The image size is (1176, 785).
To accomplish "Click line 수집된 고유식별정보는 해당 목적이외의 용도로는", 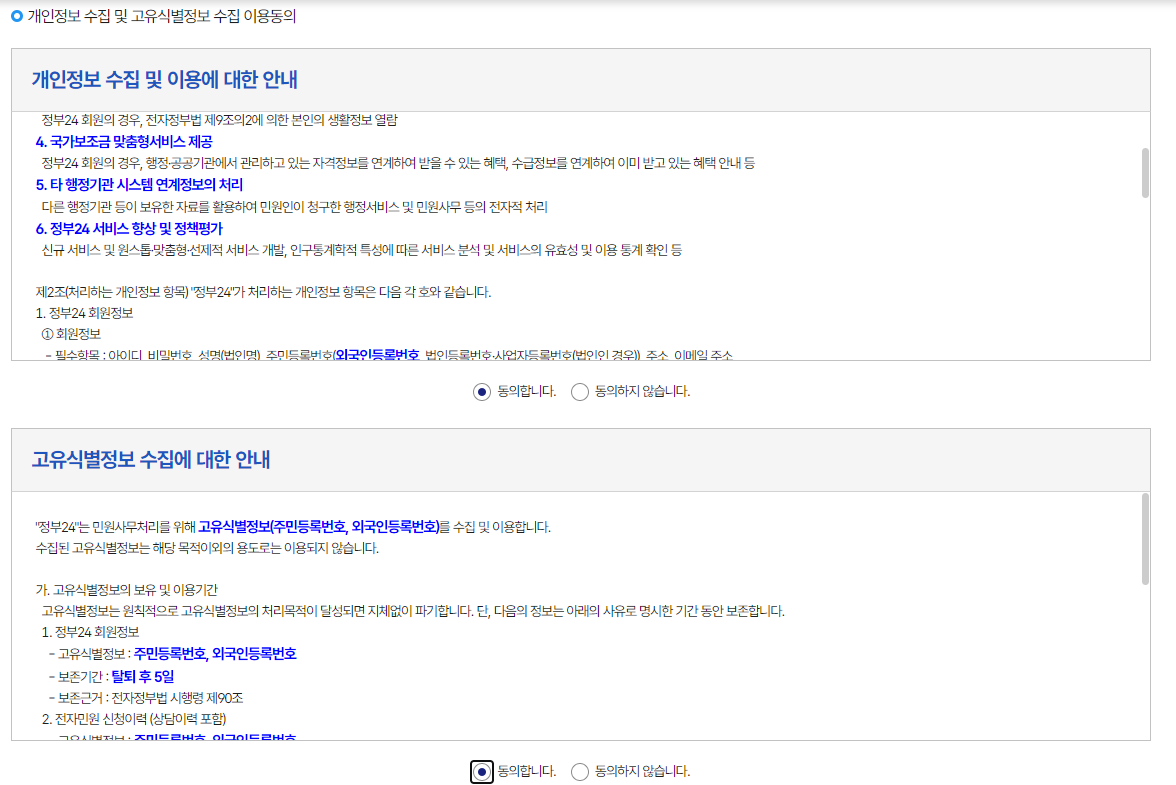I will point(207,548).
